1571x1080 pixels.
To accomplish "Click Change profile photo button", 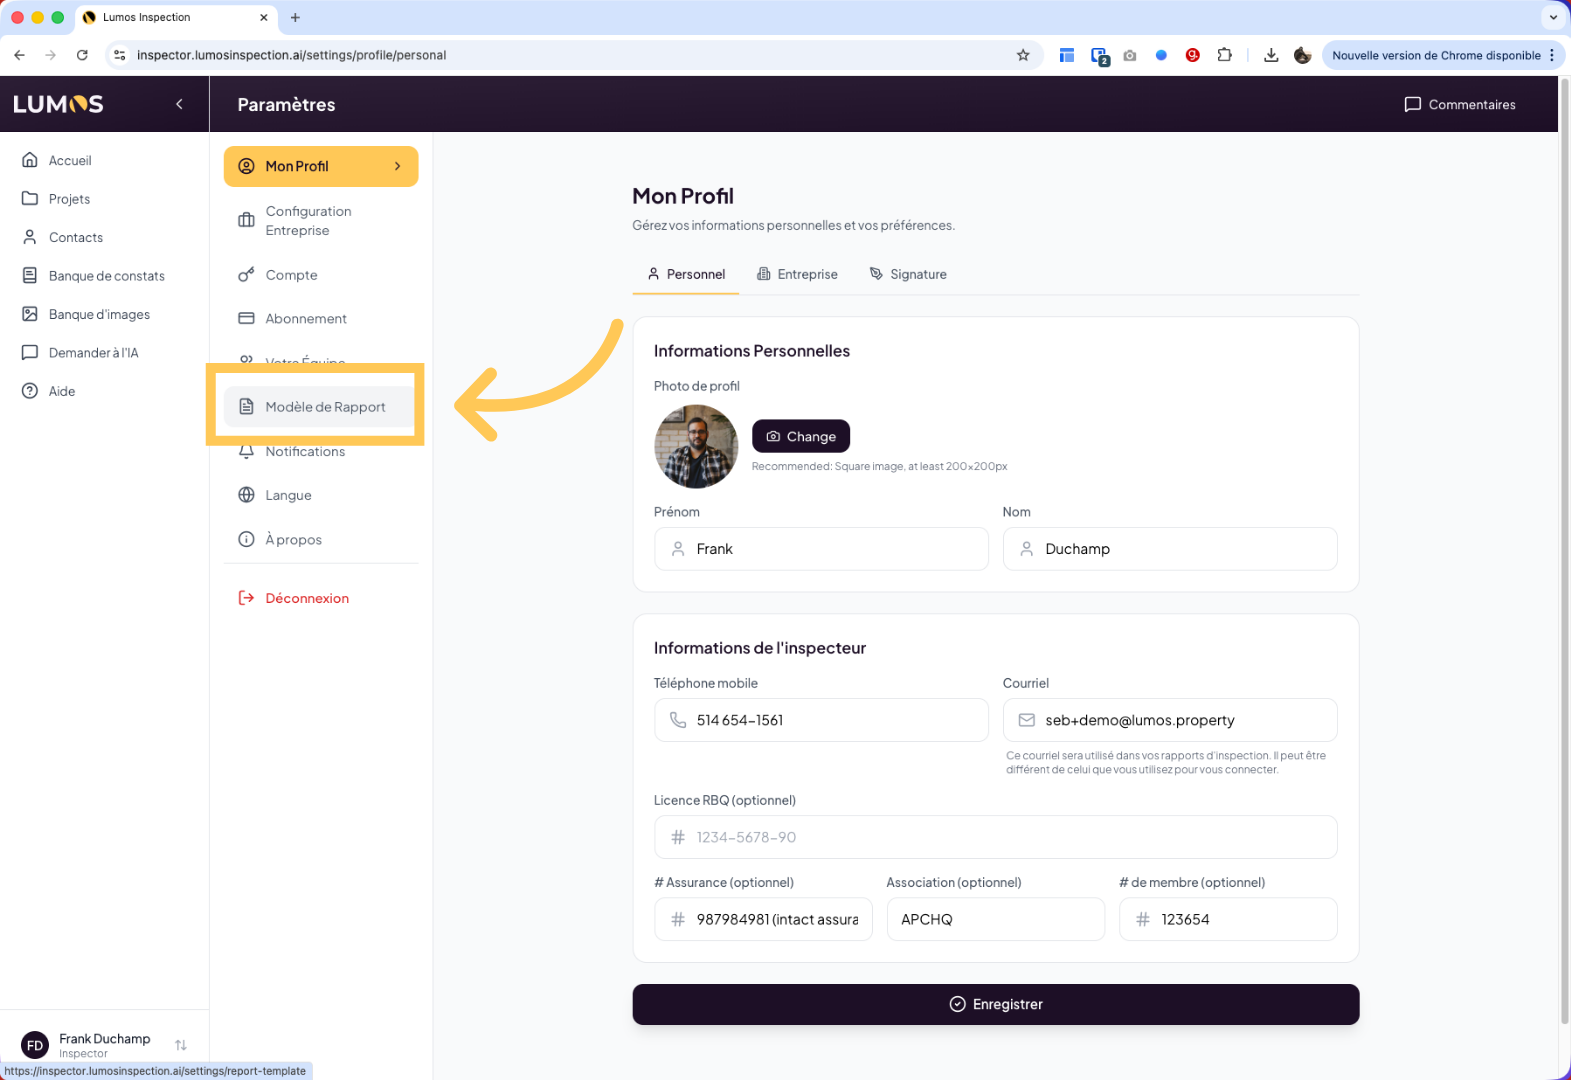I will [x=801, y=437].
